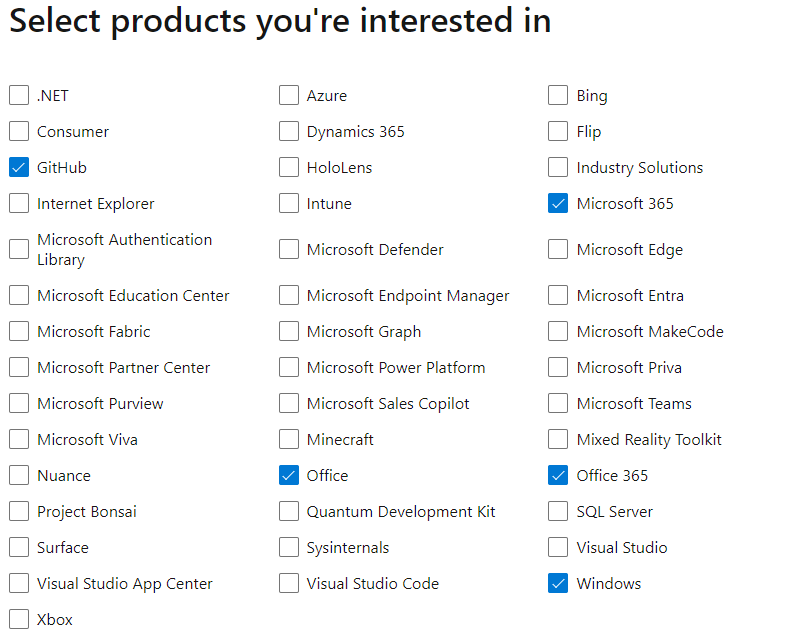Screen dimensions: 790x637
Task: Click the 'Microsoft Edge' label text
Action: (x=629, y=250)
